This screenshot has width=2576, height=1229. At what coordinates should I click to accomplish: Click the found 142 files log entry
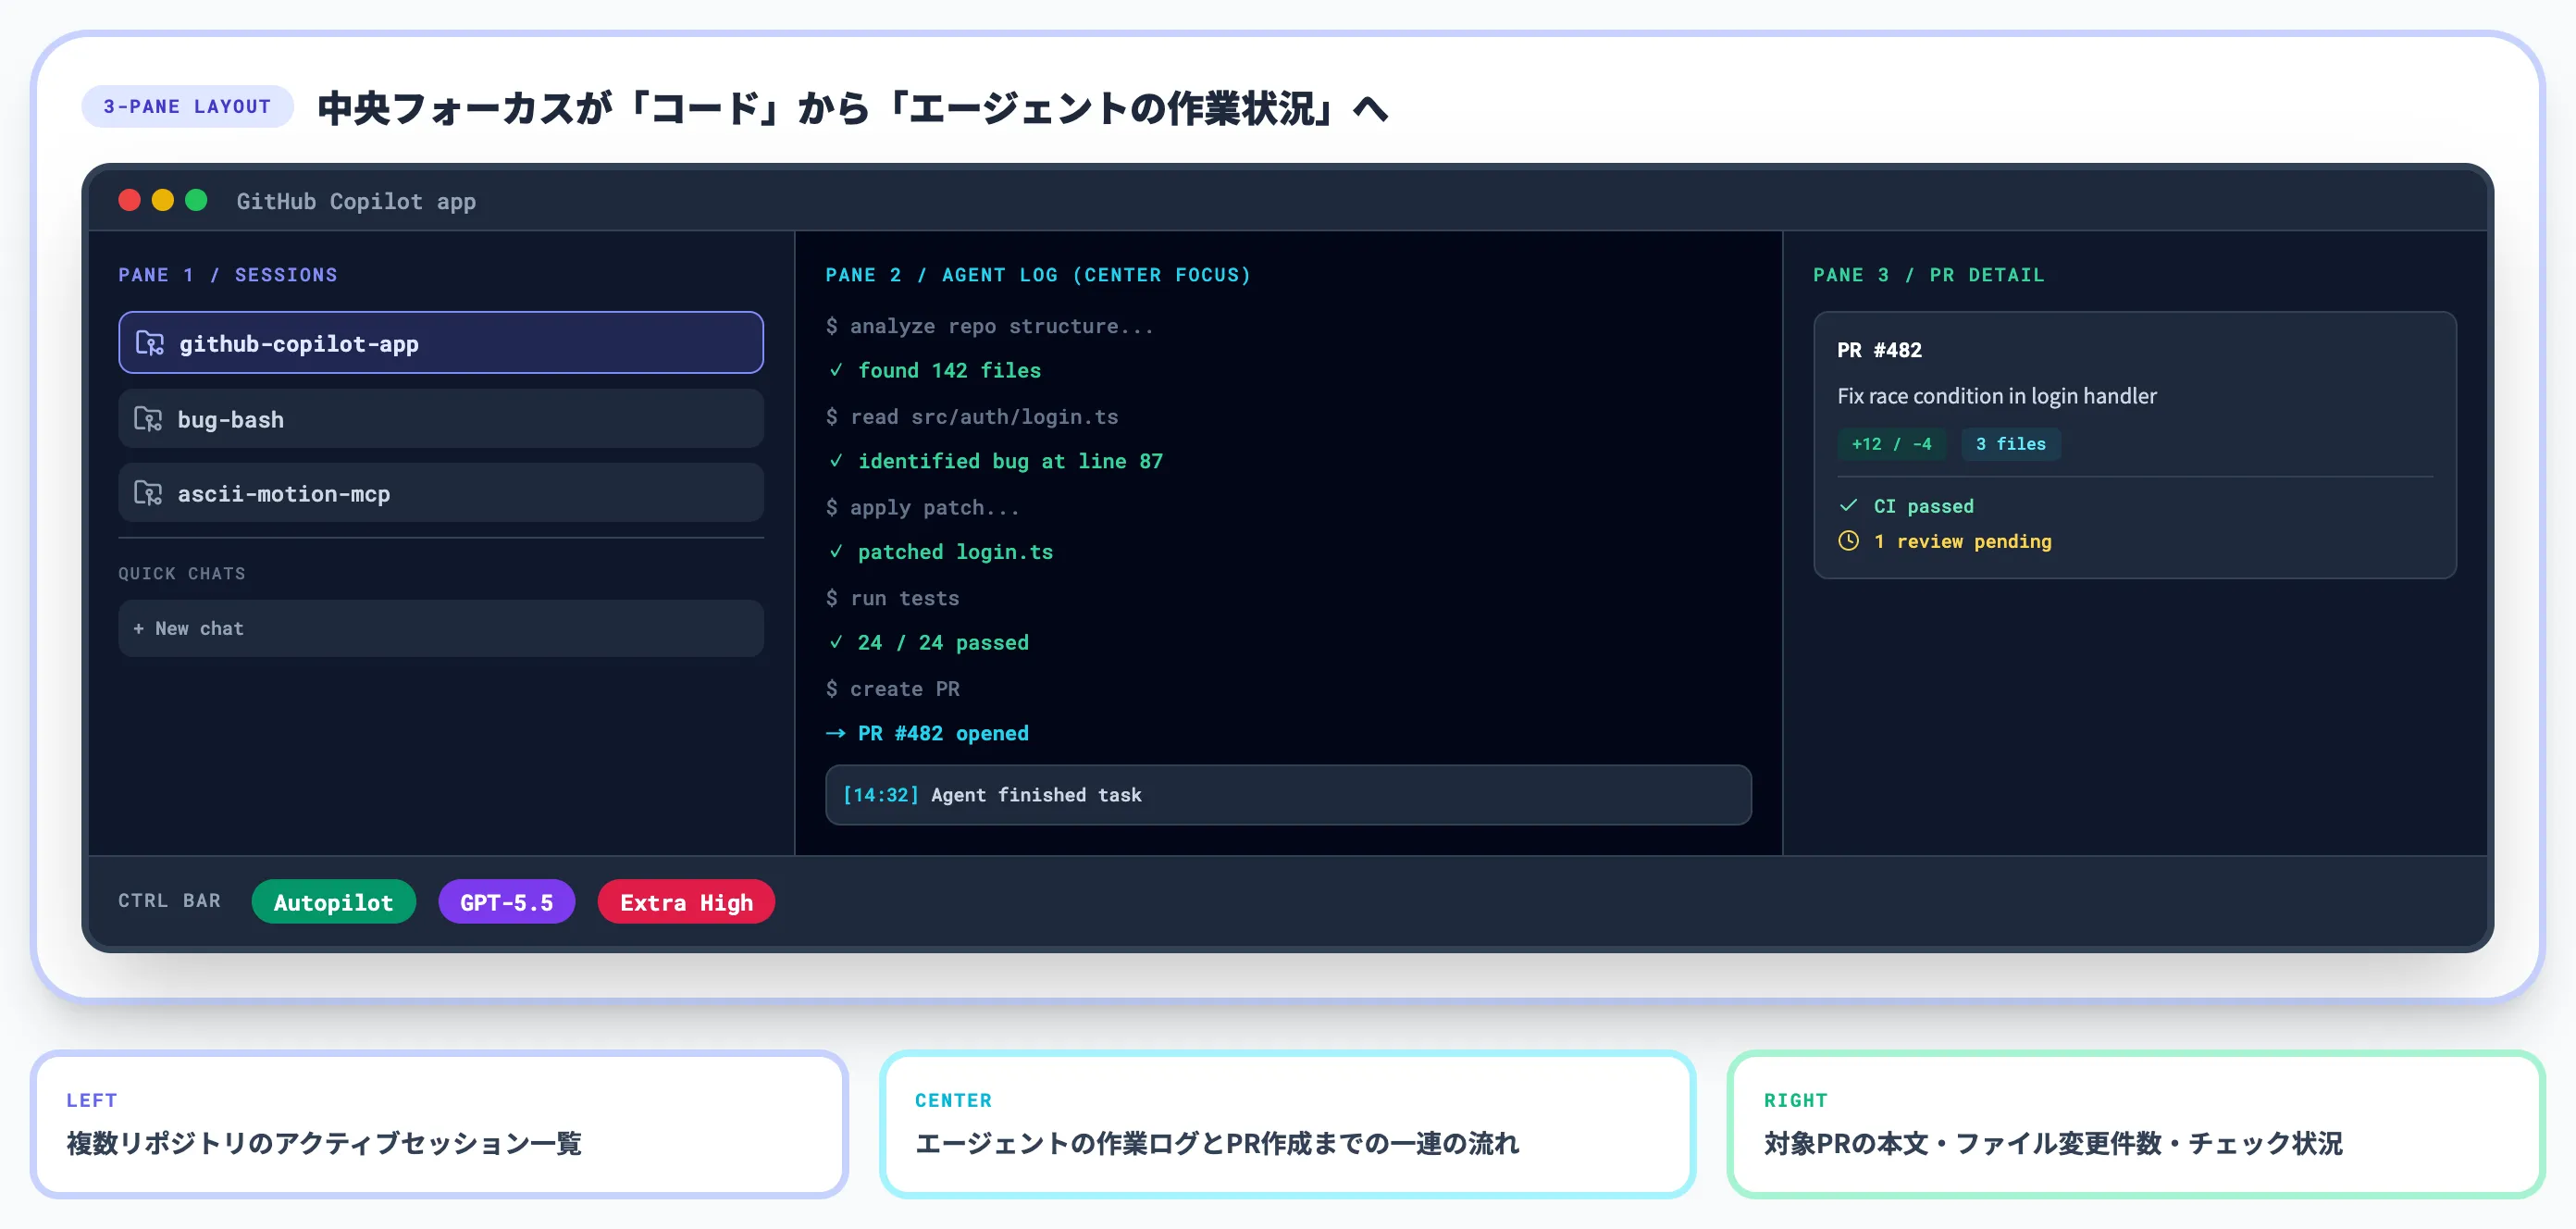pyautogui.click(x=949, y=370)
